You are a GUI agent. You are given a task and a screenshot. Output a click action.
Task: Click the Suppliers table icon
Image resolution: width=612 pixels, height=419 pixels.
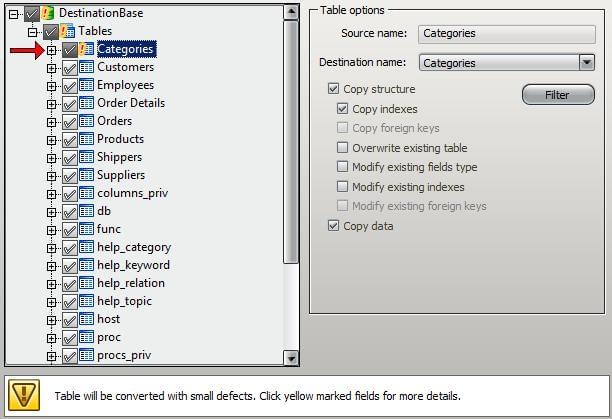86,175
